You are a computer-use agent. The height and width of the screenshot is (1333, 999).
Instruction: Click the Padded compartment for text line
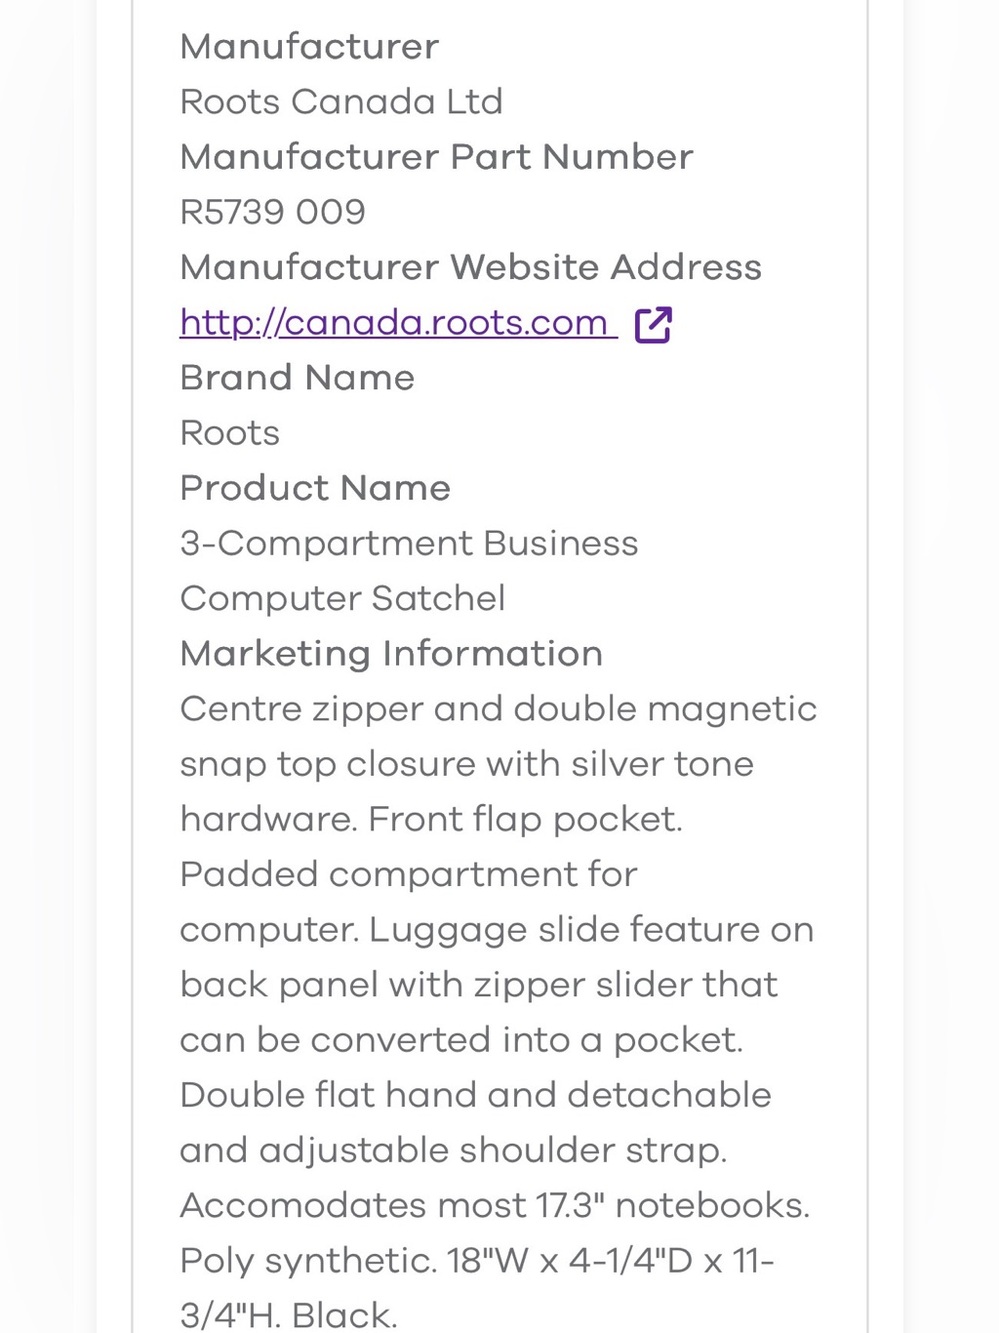click(x=408, y=874)
